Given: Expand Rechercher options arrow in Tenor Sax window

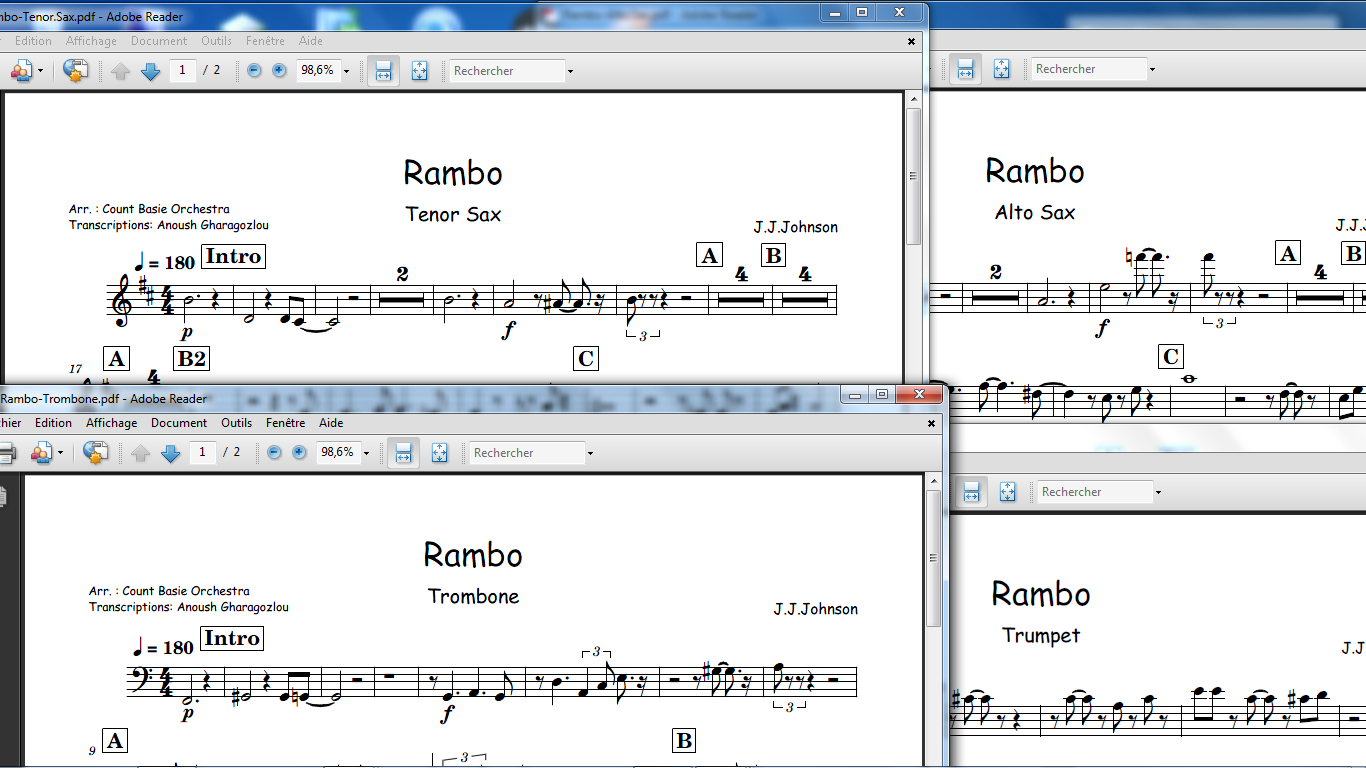Looking at the screenshot, I should 570,71.
